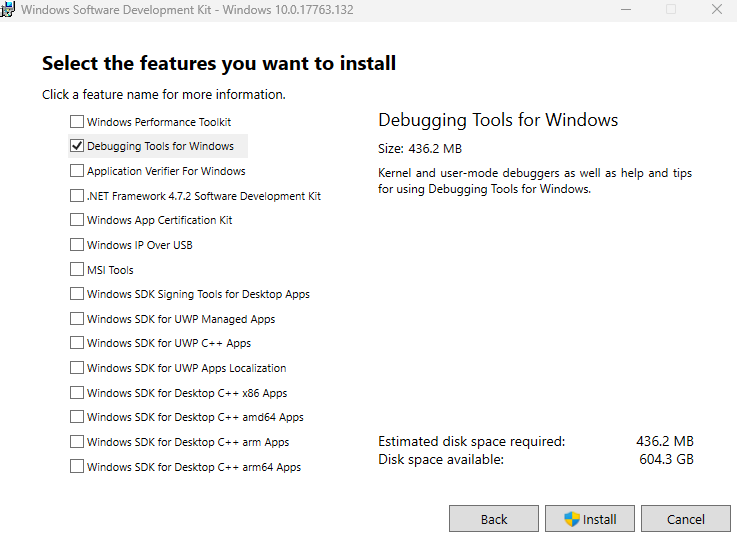Check the Windows Performance Toolkit checkbox

77,121
